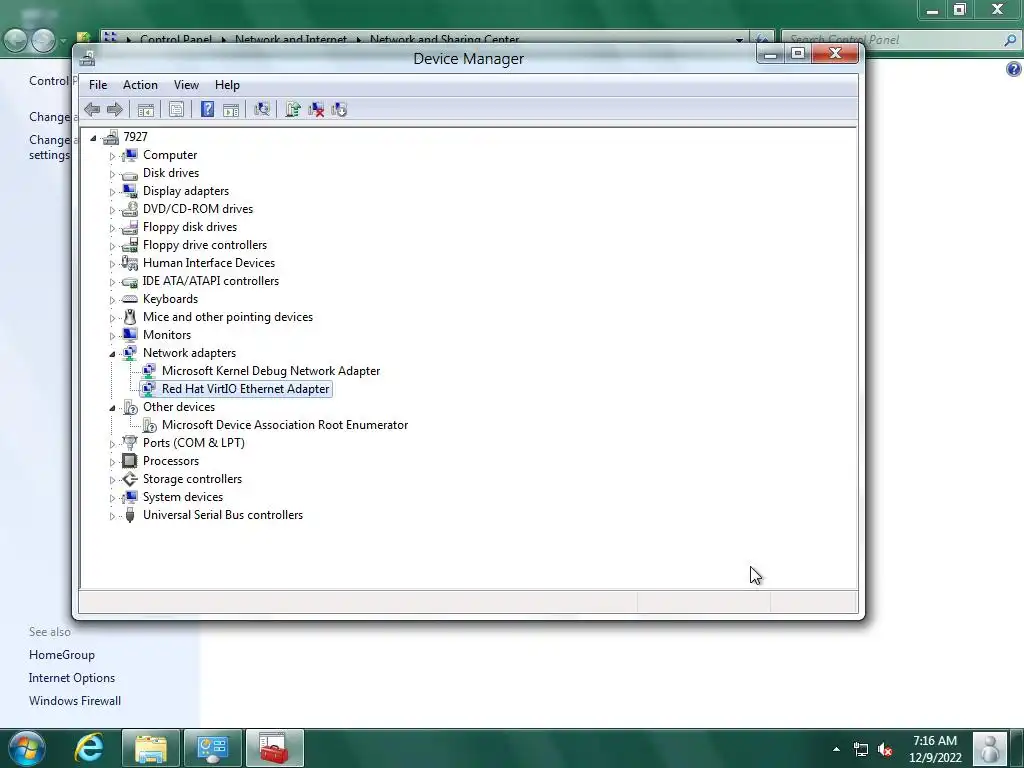
Task: Expand the Computer category
Action: 112,156
